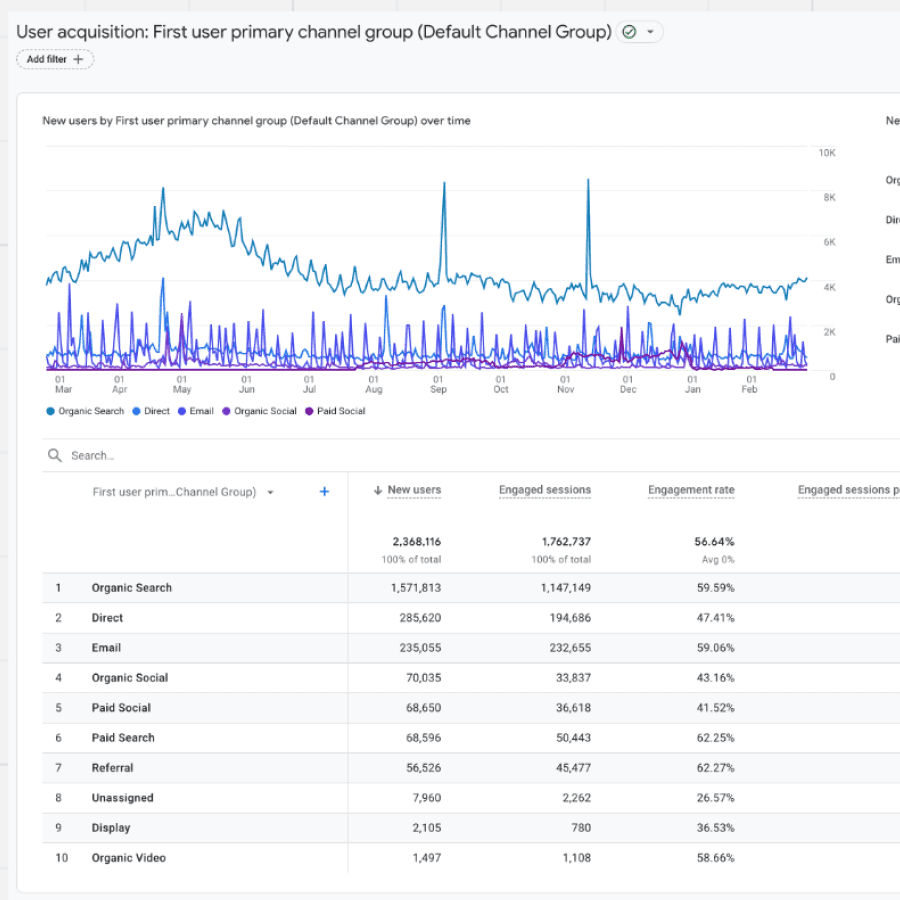This screenshot has height=900, width=900.
Task: Click the Referral row label
Action: click(112, 768)
